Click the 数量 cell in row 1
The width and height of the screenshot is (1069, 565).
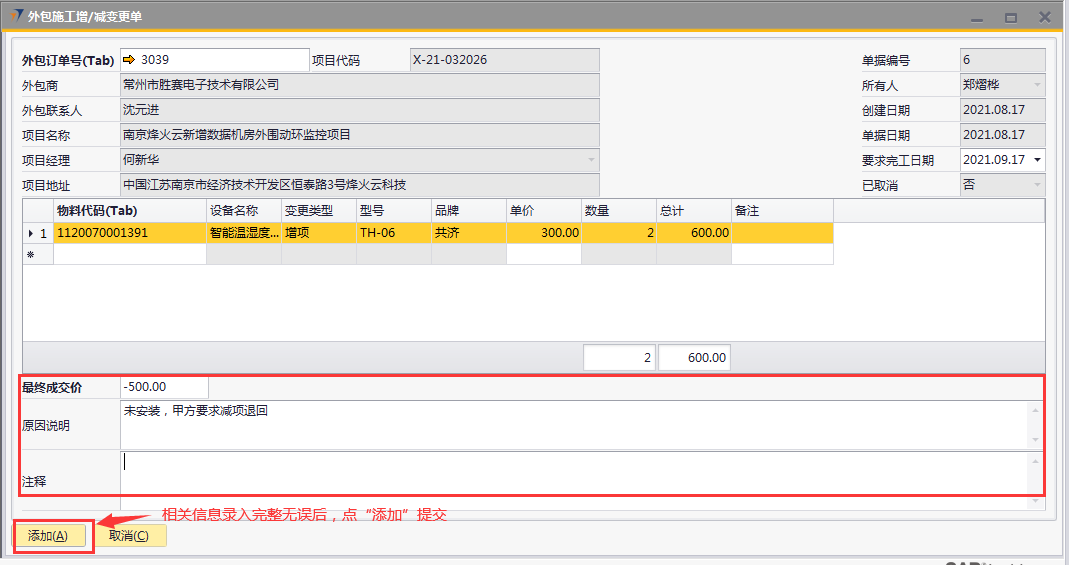click(618, 233)
